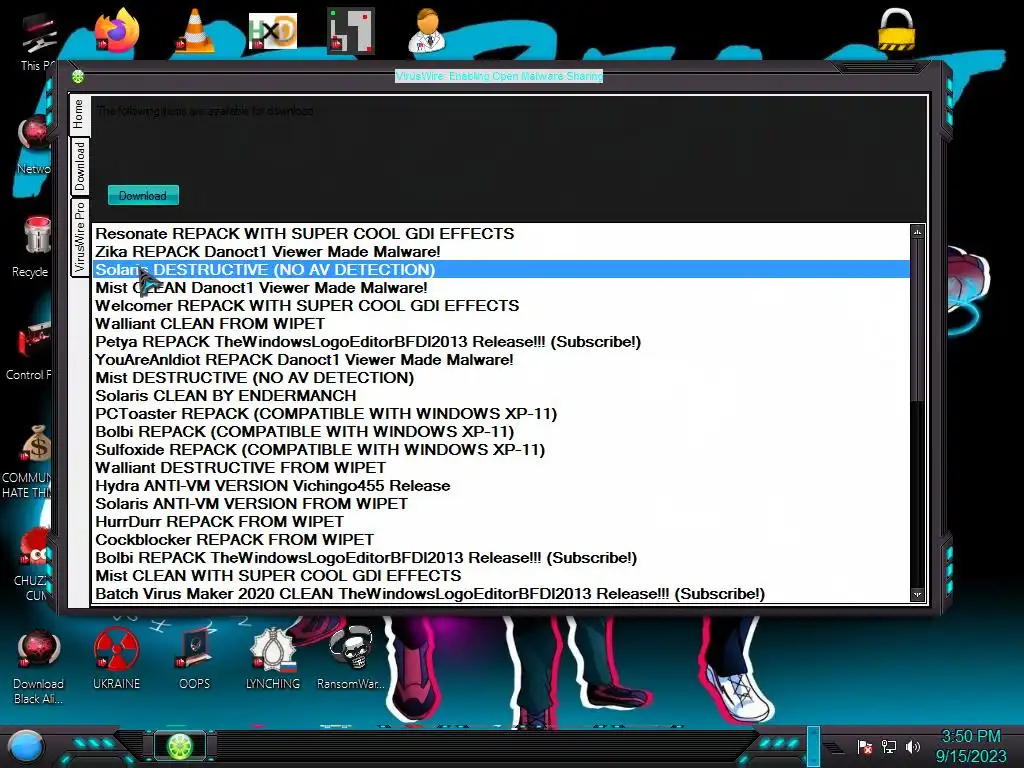Image resolution: width=1024 pixels, height=768 pixels.
Task: Click the VirusWire green title bar icon
Action: pos(78,77)
